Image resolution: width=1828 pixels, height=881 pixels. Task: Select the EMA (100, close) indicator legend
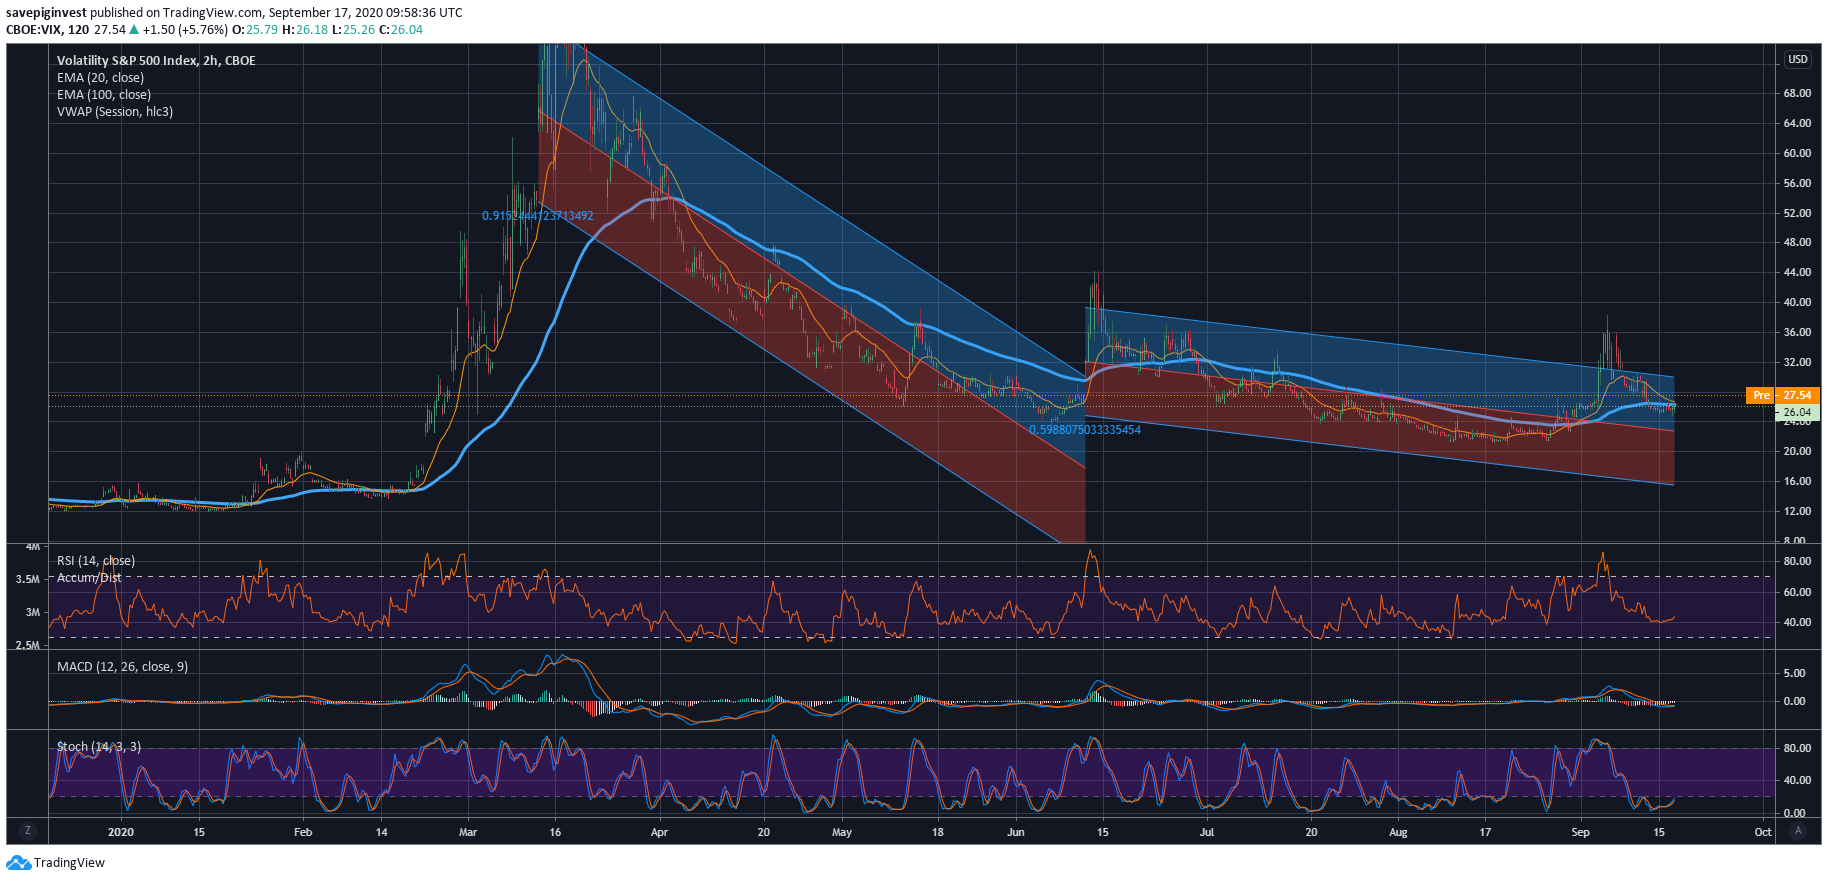point(104,95)
